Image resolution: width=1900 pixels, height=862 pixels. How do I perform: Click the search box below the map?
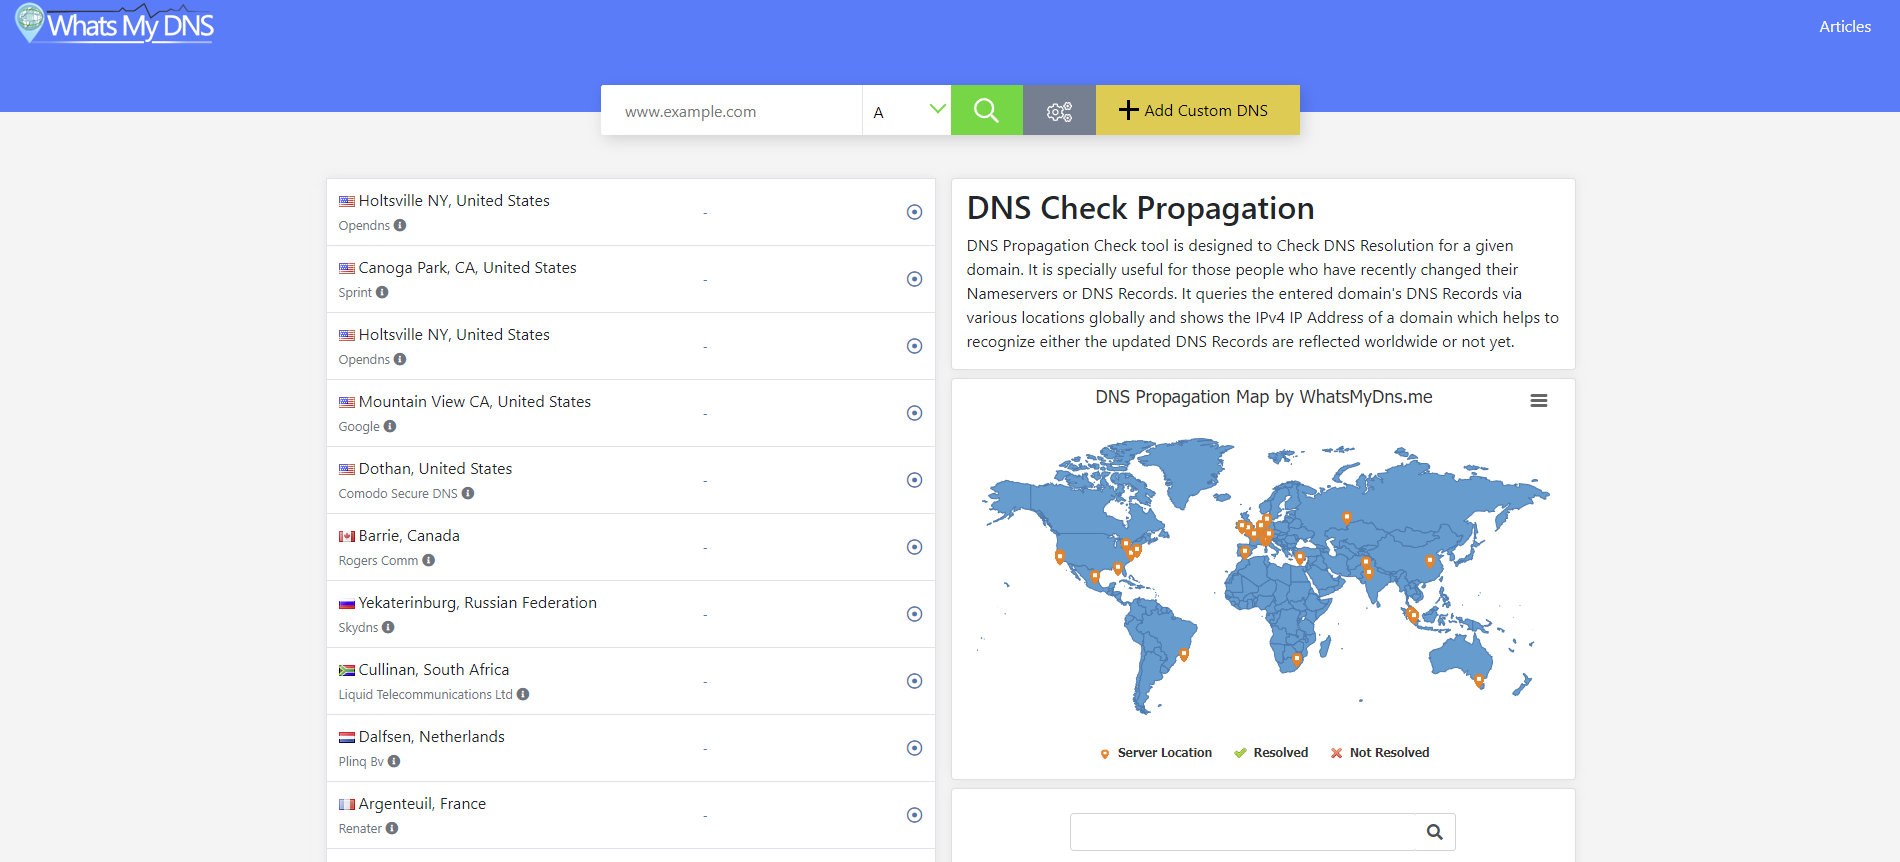pyautogui.click(x=1262, y=831)
